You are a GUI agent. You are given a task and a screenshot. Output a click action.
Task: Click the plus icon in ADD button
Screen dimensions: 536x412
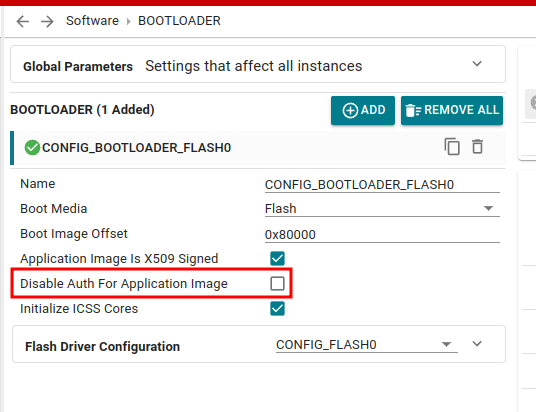pos(350,110)
